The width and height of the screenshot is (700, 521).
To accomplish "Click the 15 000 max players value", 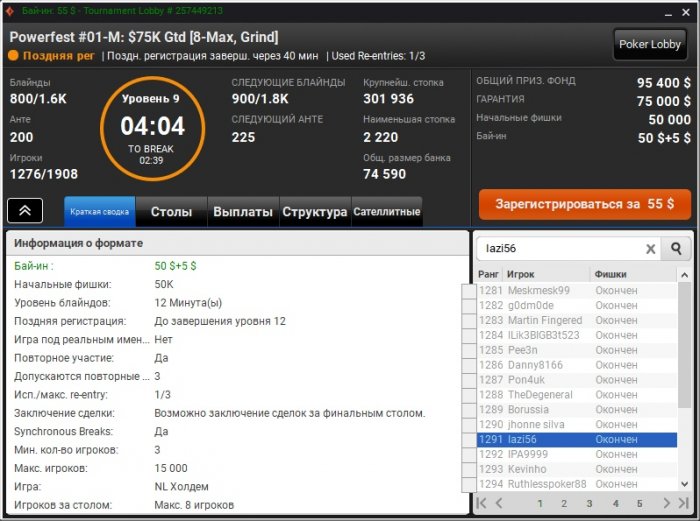I will coord(171,468).
